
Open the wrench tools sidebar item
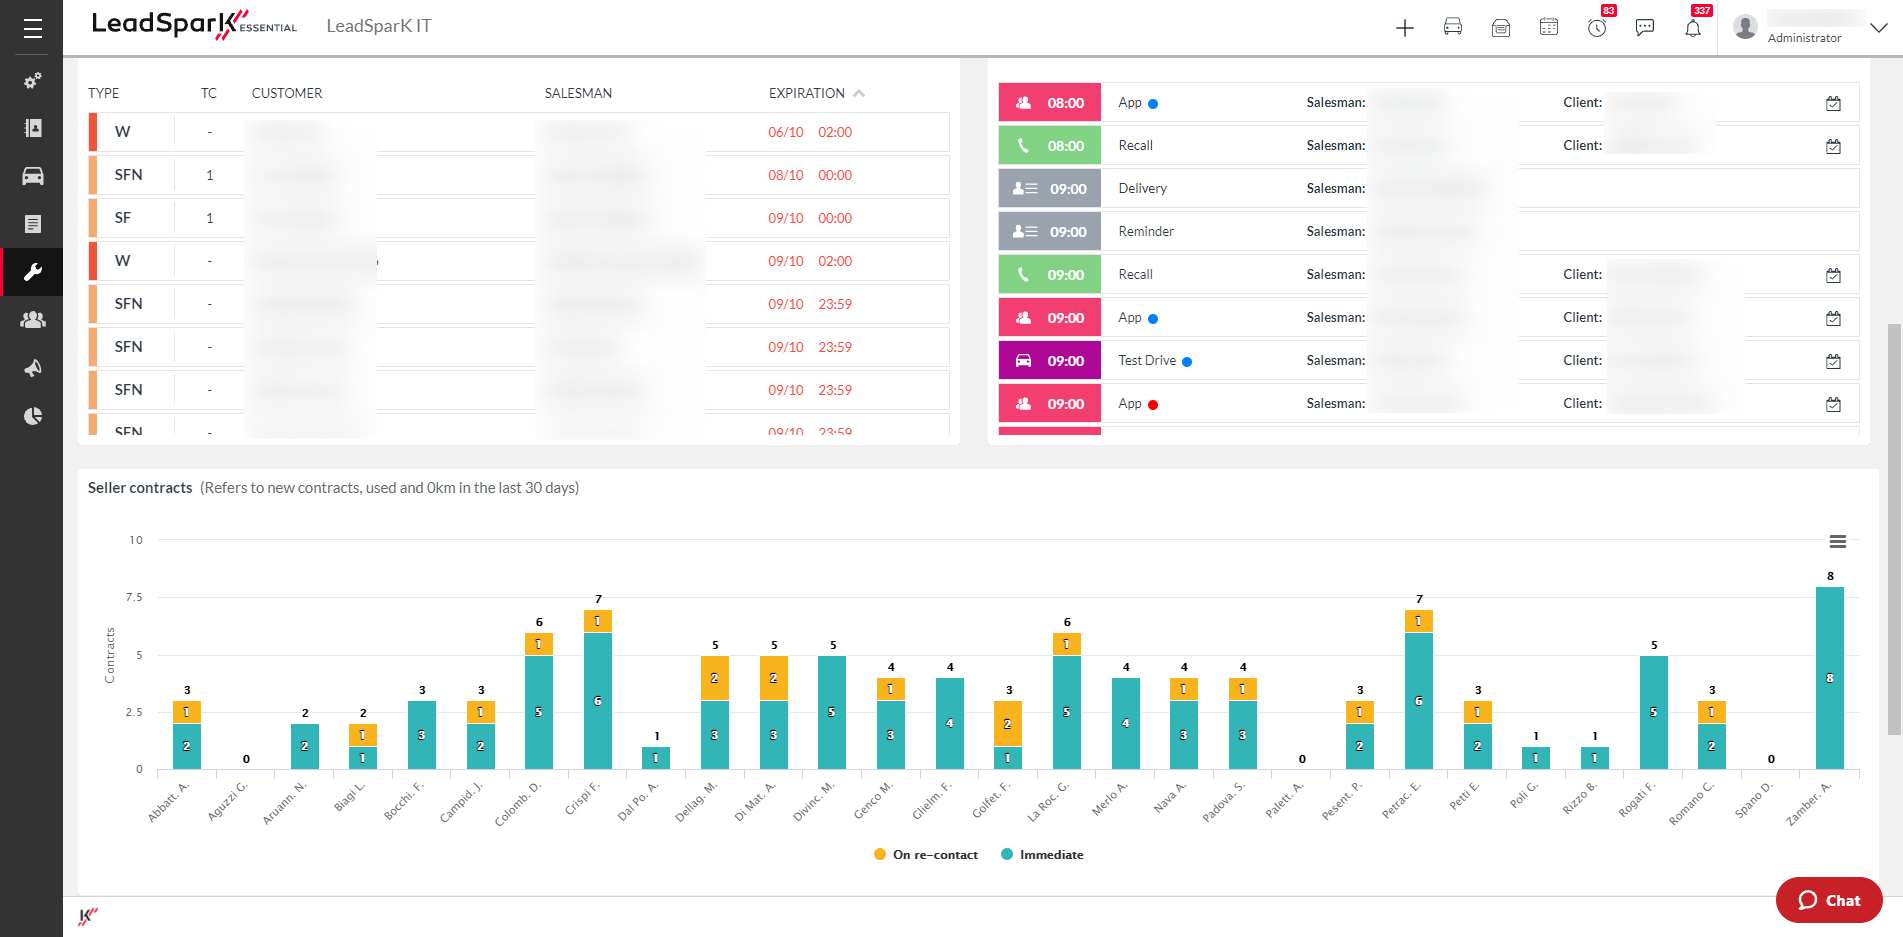(32, 272)
